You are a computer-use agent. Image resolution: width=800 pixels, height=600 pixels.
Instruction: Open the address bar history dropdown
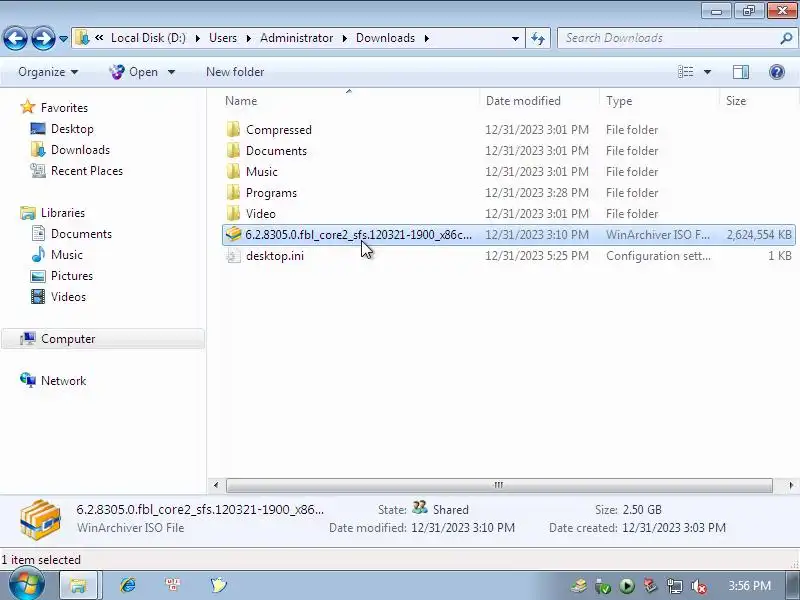[x=515, y=38]
